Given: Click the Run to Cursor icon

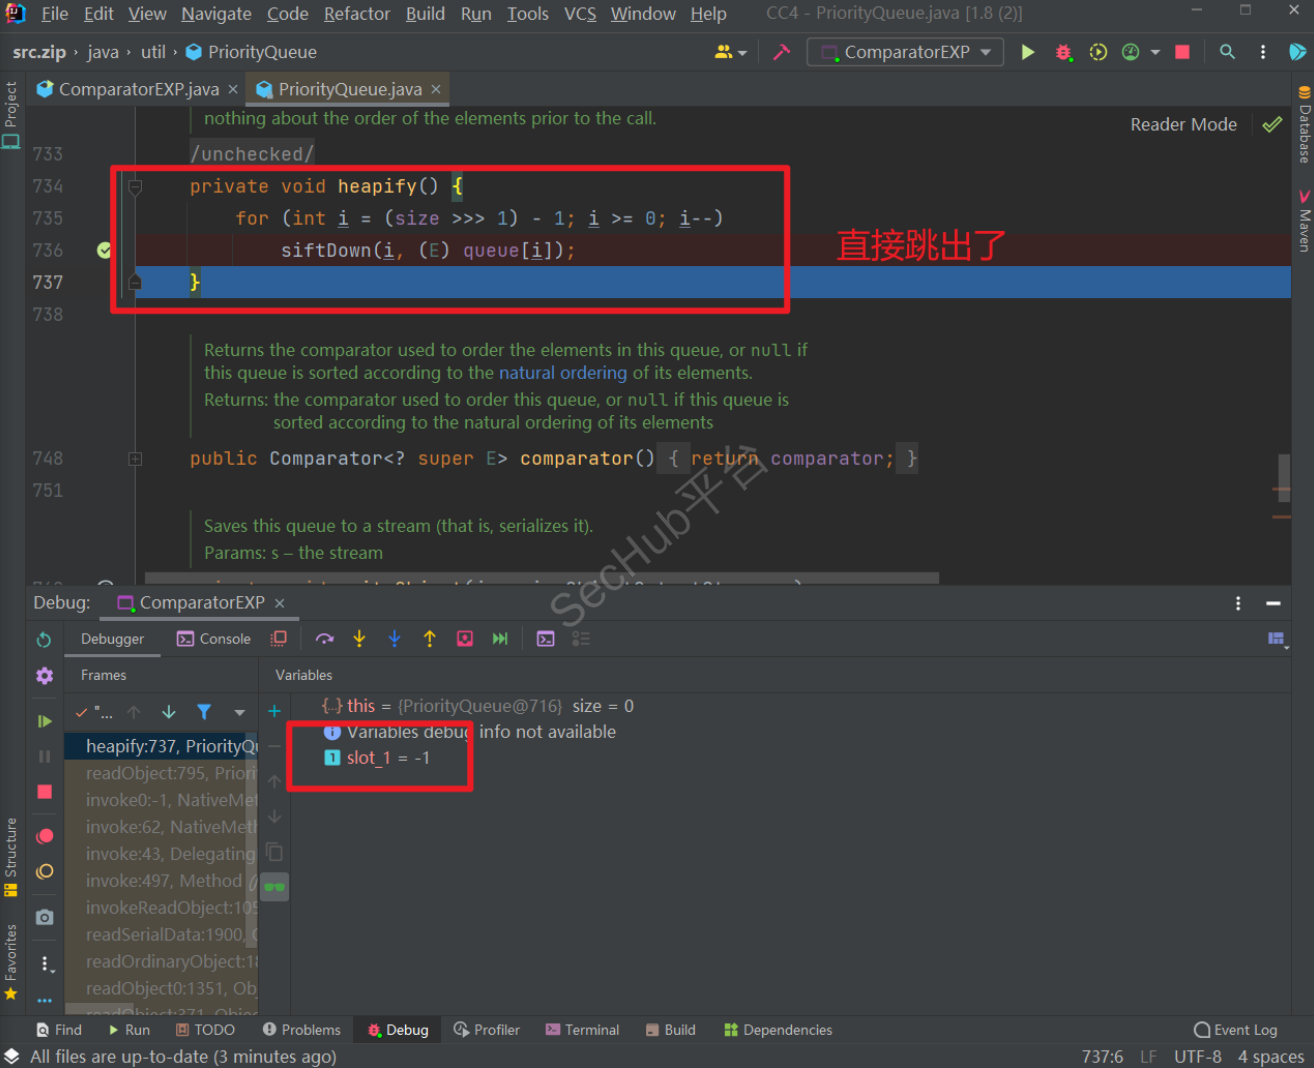Looking at the screenshot, I should (x=500, y=639).
